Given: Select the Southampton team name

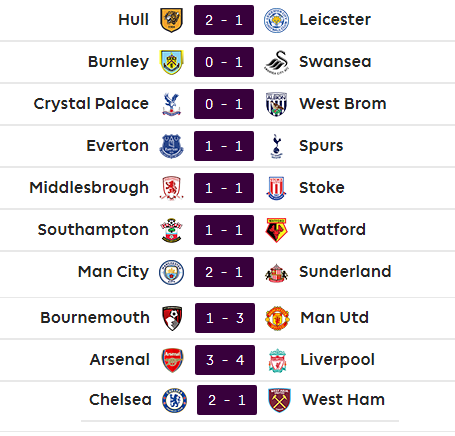Looking at the screenshot, I should 93,230.
